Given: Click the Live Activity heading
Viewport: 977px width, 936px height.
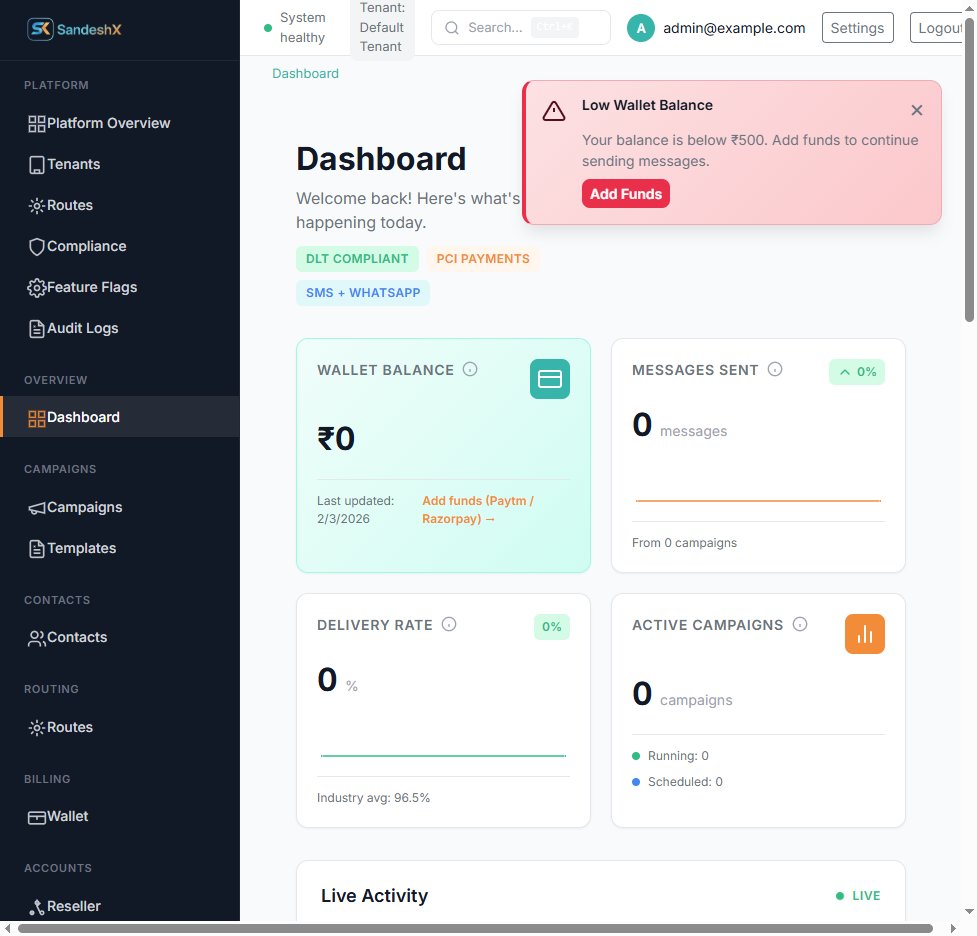Looking at the screenshot, I should [x=374, y=896].
